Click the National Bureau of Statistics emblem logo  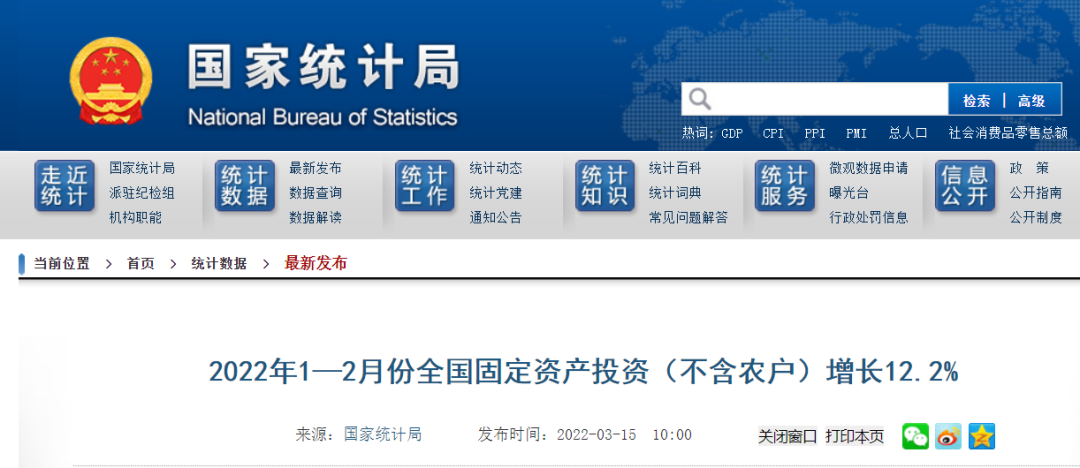(x=110, y=82)
